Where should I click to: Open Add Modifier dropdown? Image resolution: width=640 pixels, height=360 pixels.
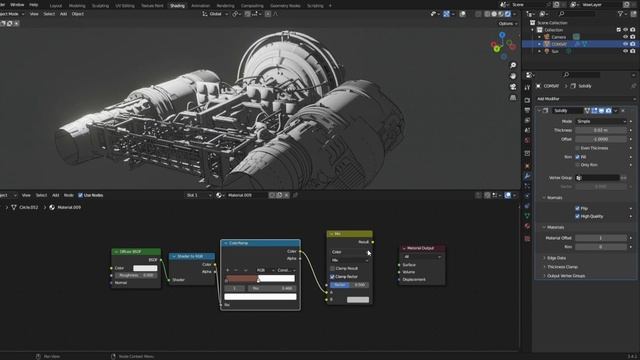[585, 99]
